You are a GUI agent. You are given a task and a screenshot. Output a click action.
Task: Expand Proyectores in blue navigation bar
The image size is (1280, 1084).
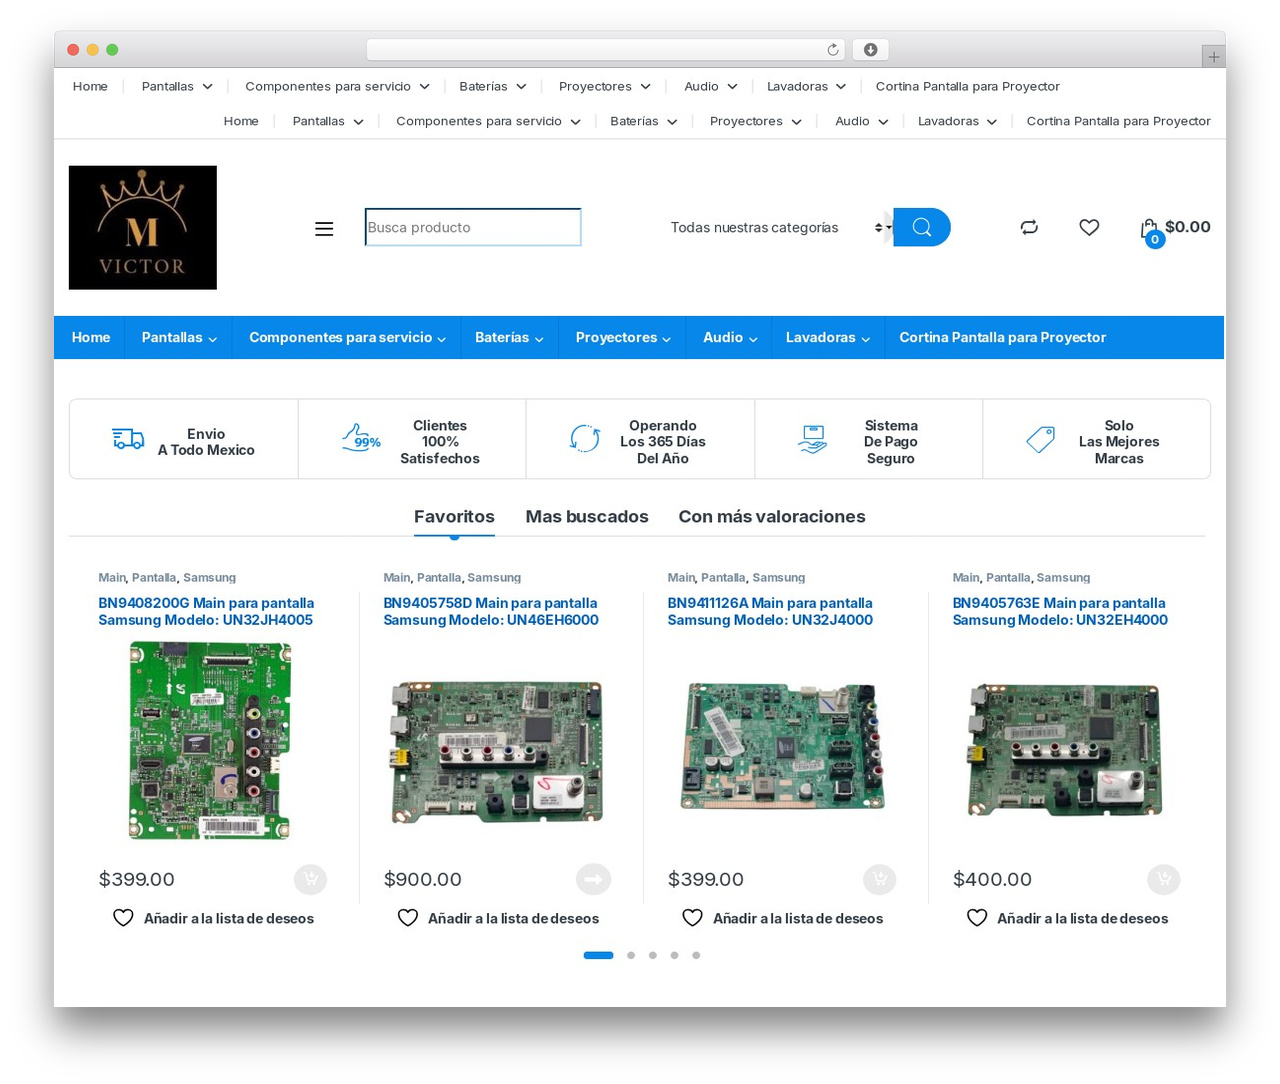[x=623, y=338]
